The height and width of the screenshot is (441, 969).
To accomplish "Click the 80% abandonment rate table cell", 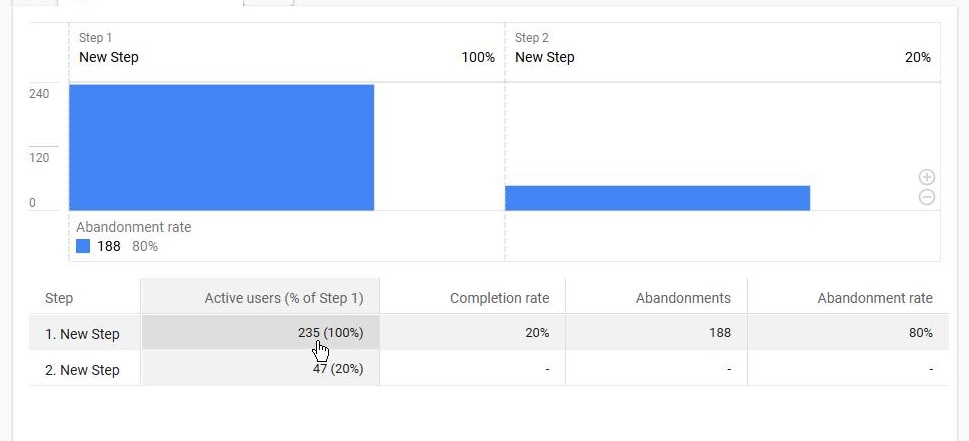I will [x=848, y=332].
